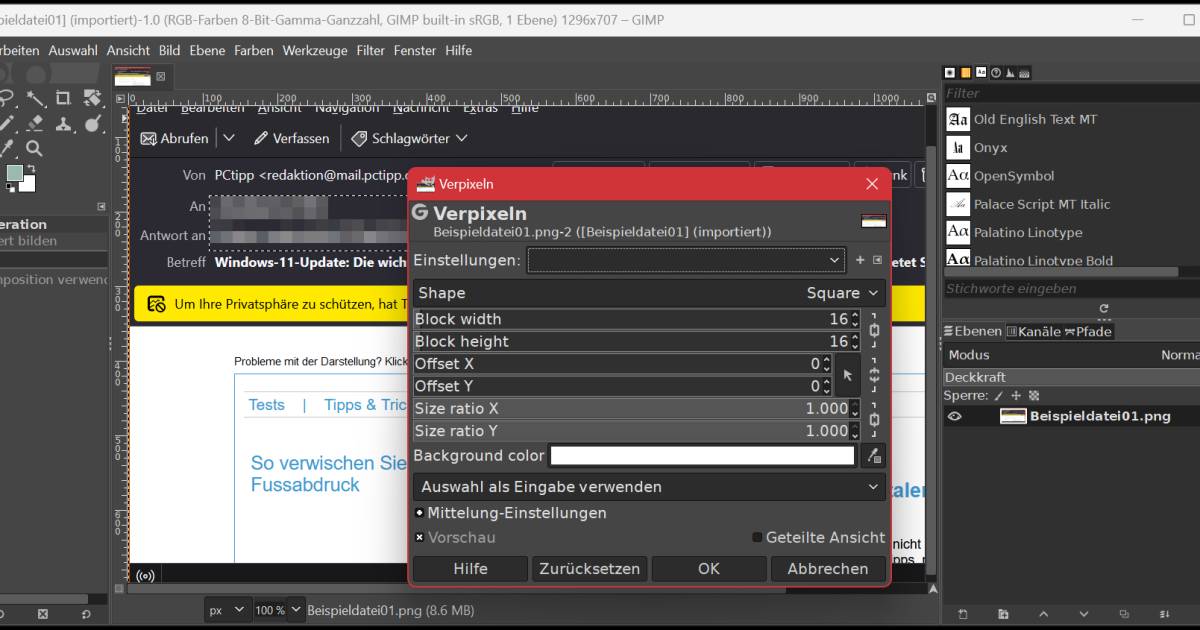This screenshot has height=630, width=1200.
Task: Open the 'Auswahl als Eingabe verwenden' dropdown
Action: click(x=650, y=487)
